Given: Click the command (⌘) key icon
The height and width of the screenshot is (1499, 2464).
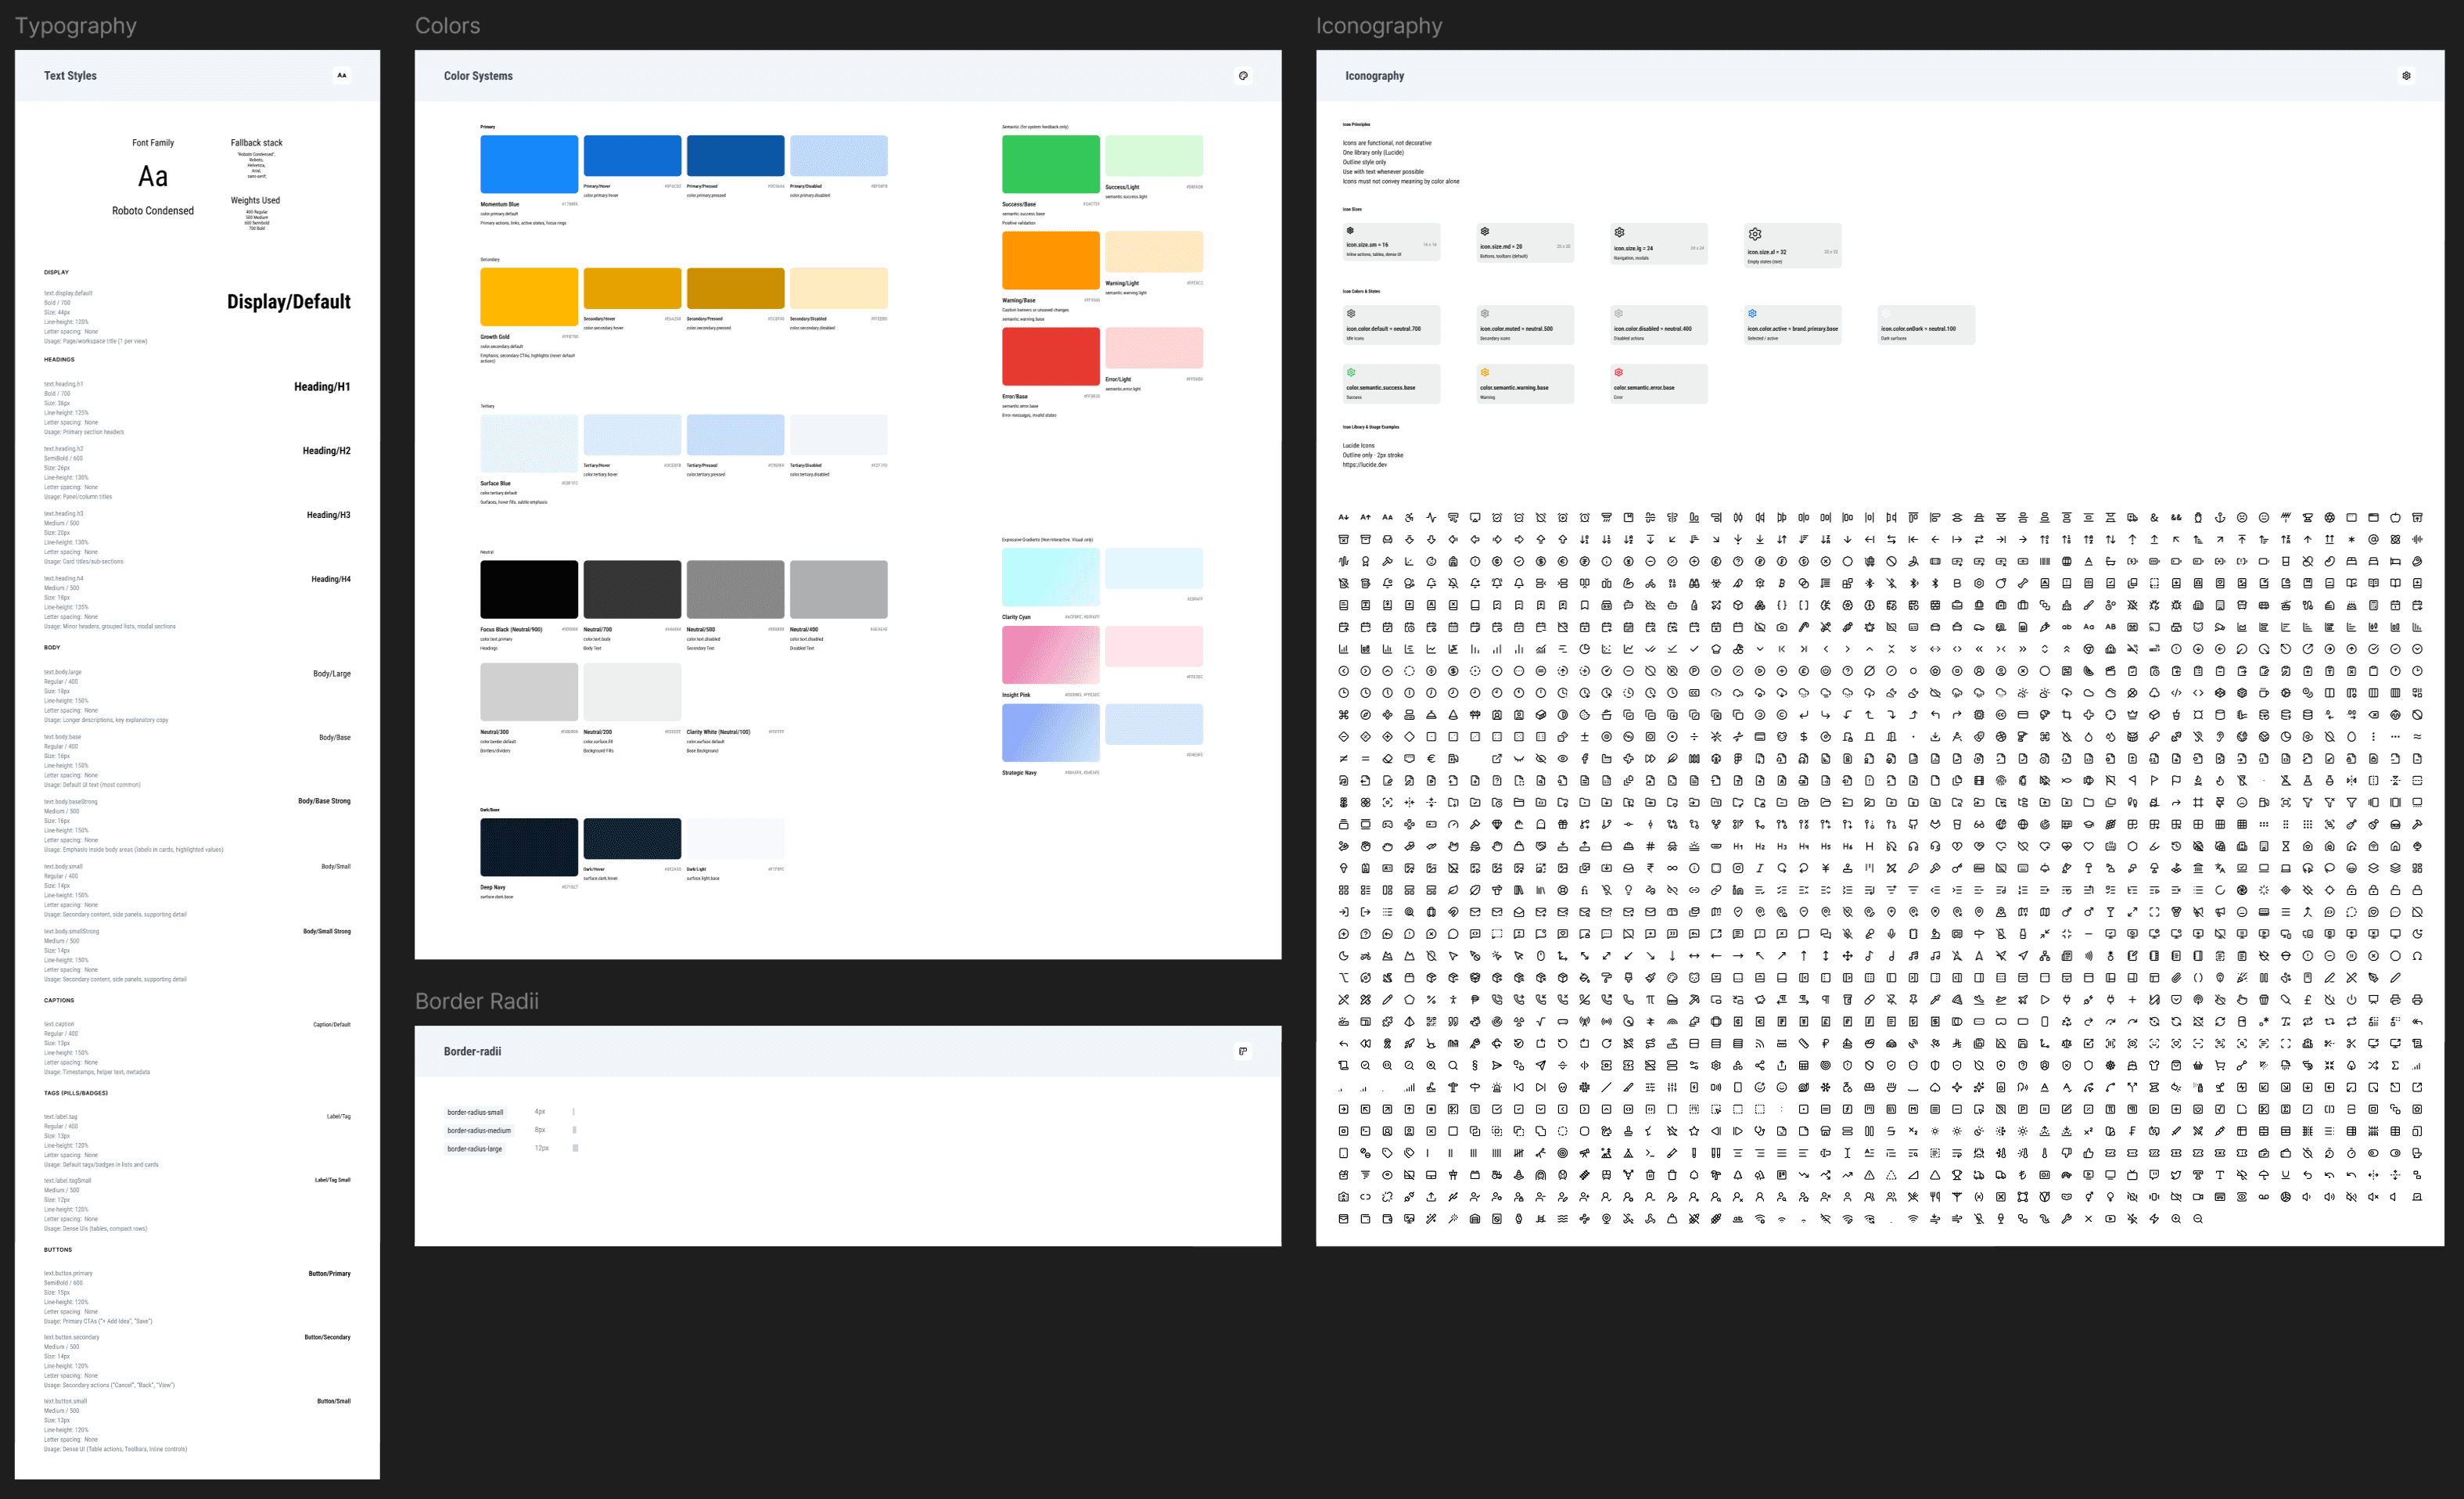Looking at the screenshot, I should click(x=1344, y=715).
